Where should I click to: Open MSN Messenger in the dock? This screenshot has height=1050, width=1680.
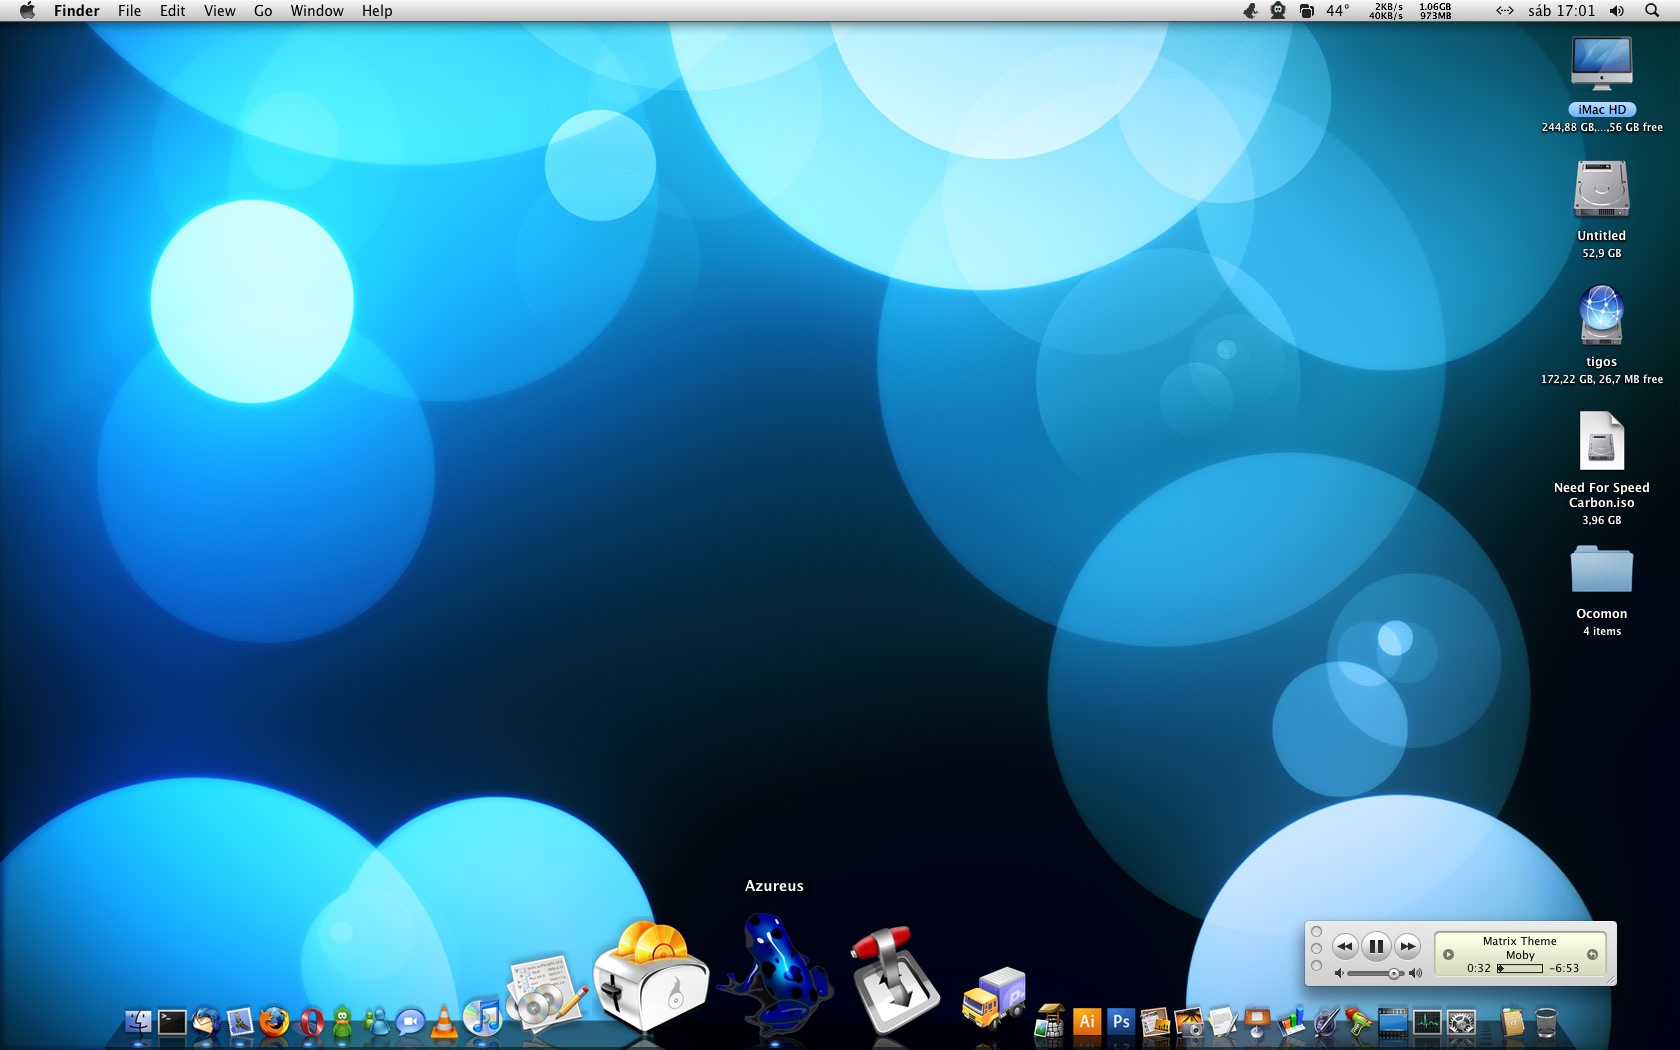pos(376,1022)
